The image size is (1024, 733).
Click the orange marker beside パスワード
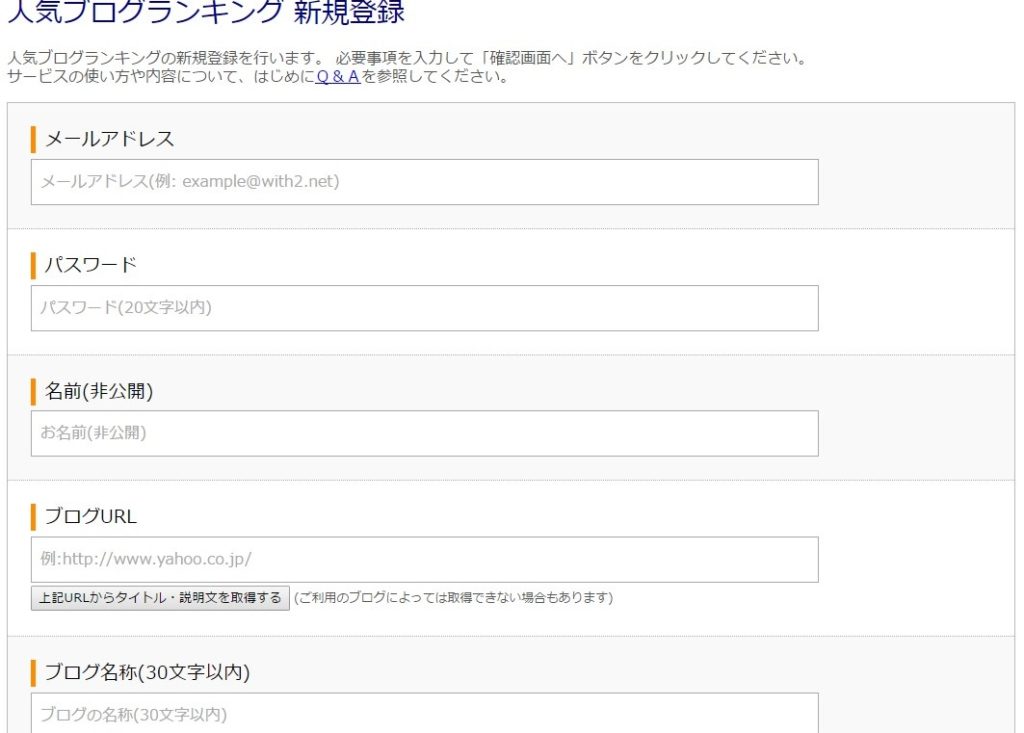click(x=33, y=265)
